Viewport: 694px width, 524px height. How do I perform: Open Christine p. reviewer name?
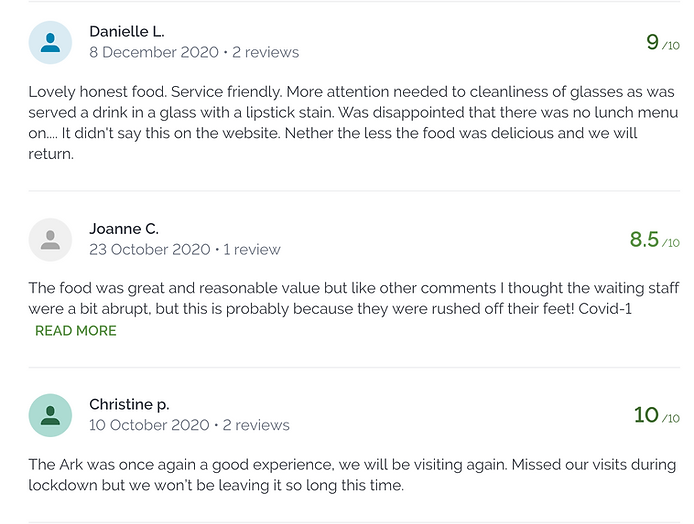(129, 404)
